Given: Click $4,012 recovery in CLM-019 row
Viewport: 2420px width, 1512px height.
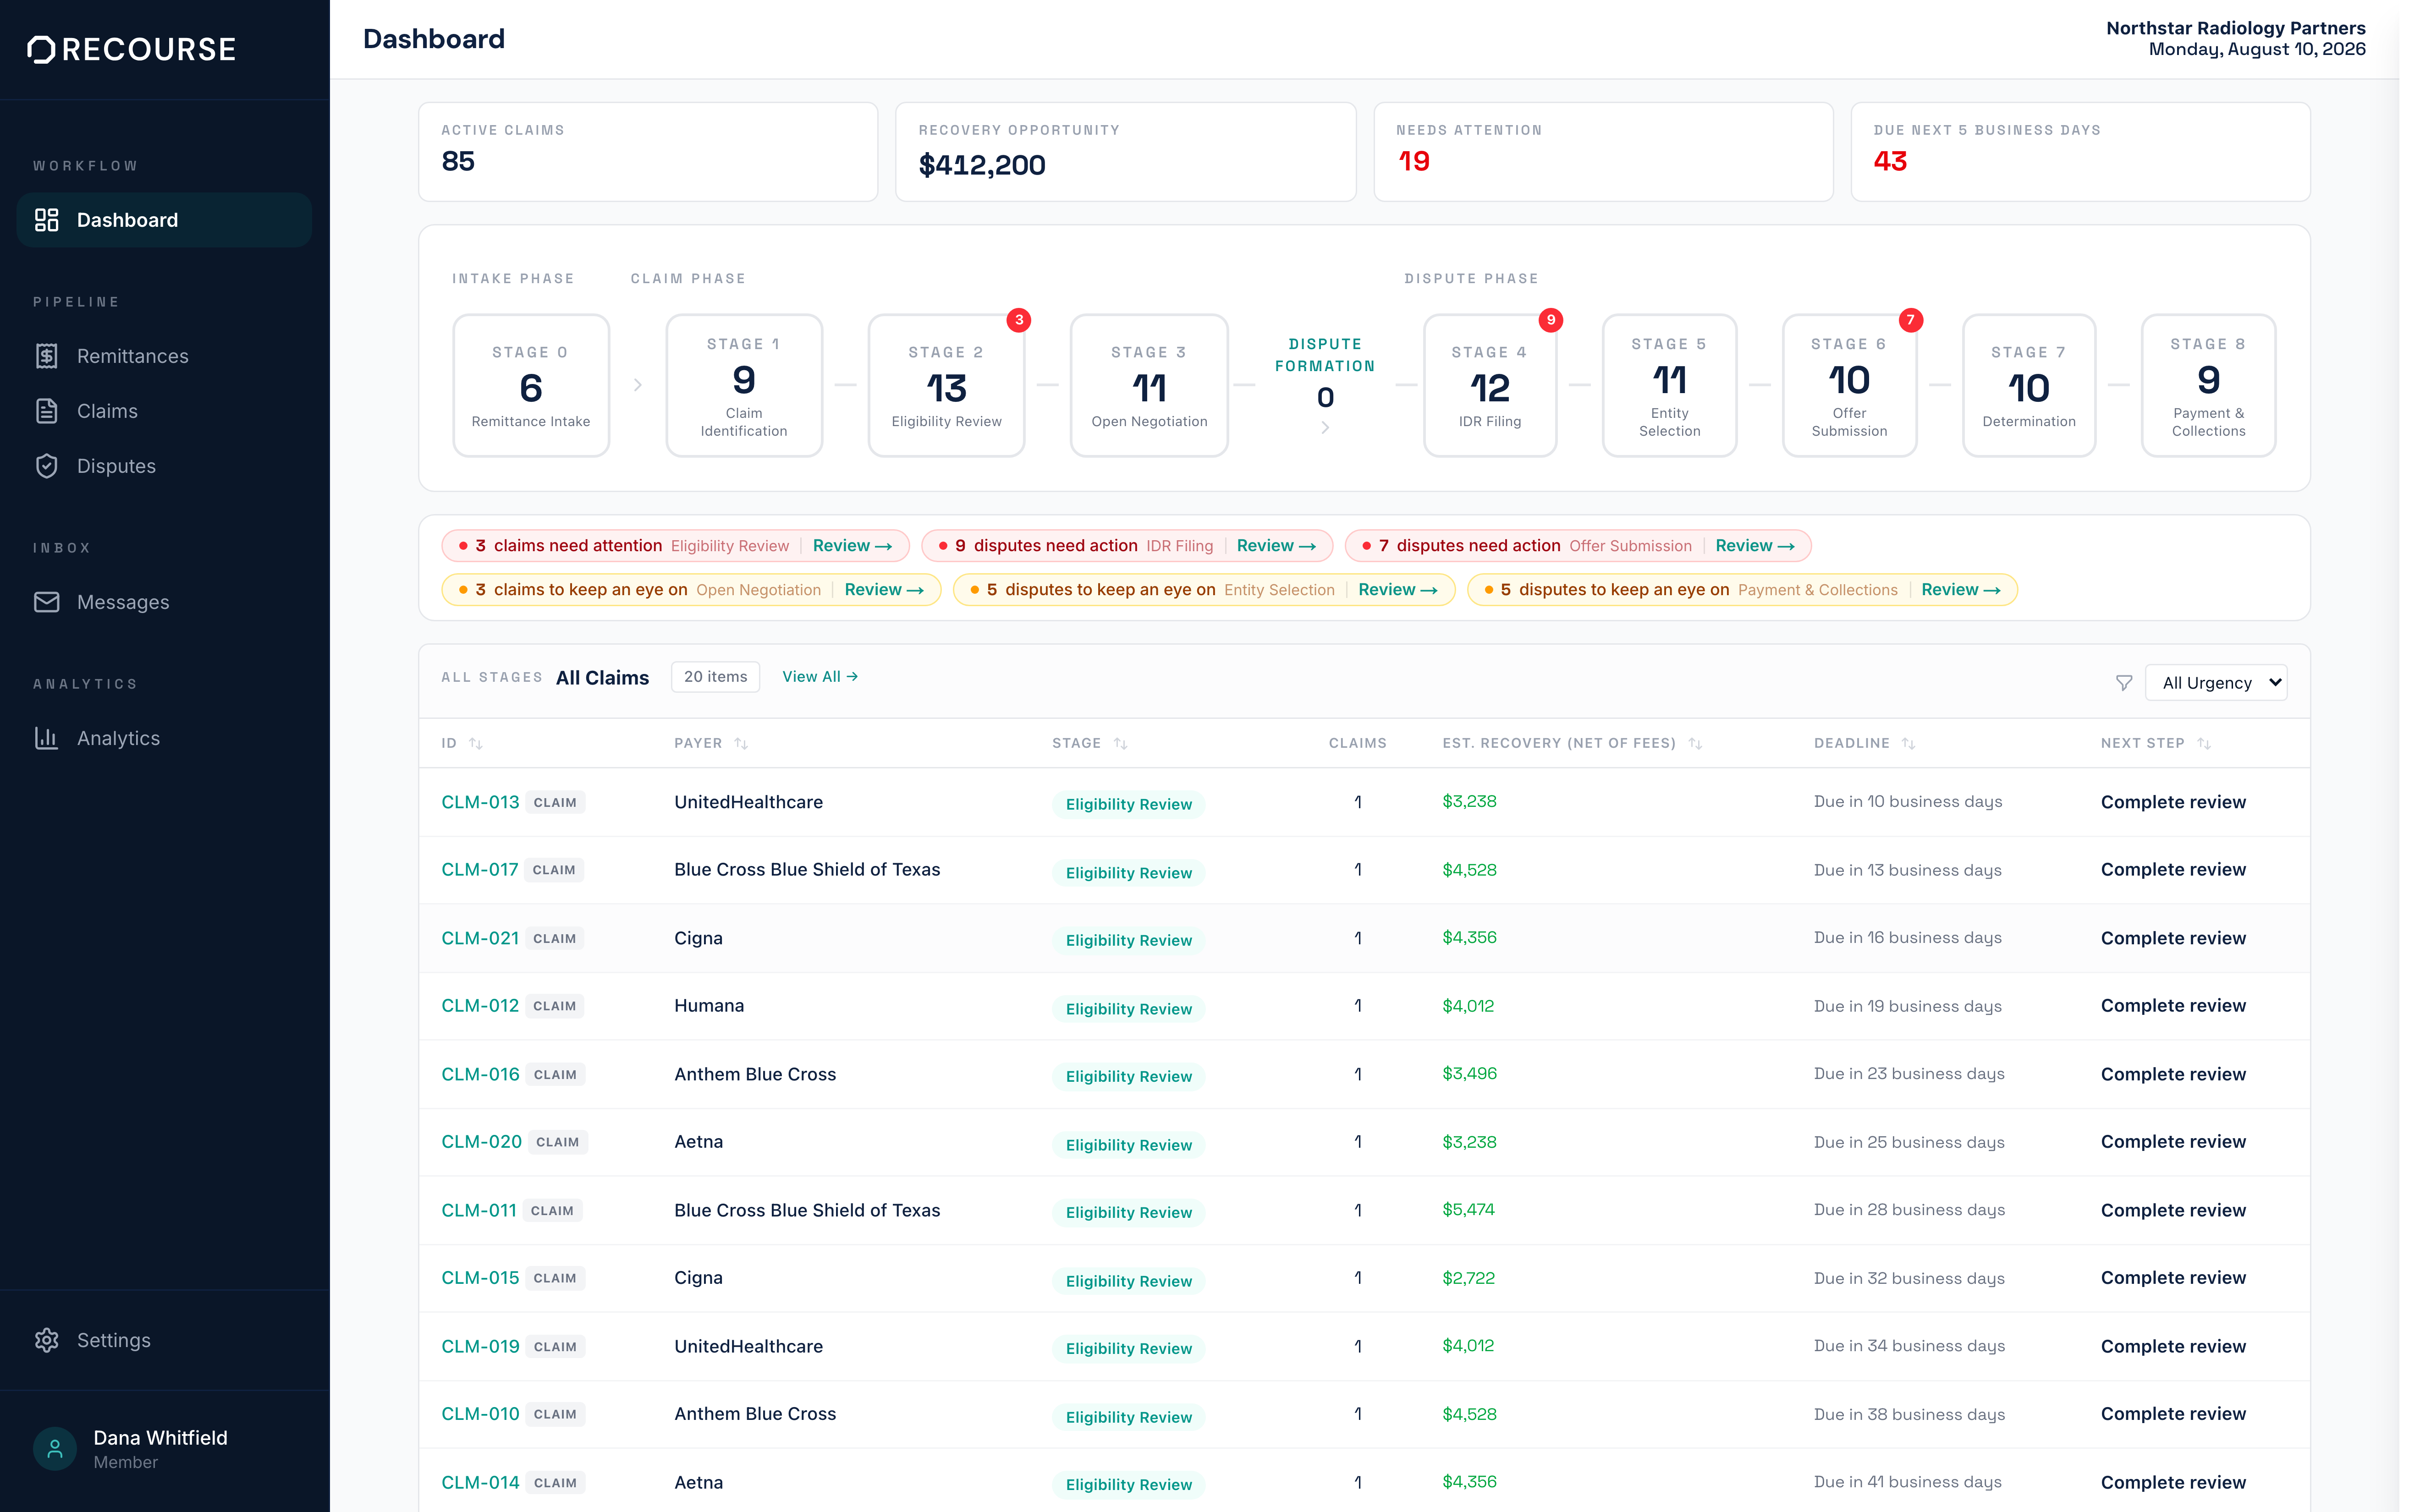Looking at the screenshot, I should click(x=1468, y=1346).
